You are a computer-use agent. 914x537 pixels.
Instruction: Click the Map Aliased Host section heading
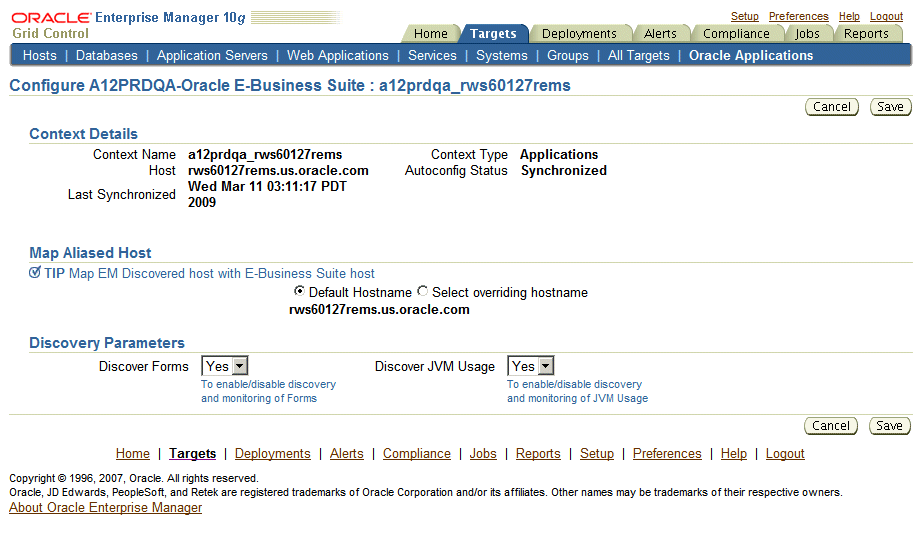(x=90, y=253)
